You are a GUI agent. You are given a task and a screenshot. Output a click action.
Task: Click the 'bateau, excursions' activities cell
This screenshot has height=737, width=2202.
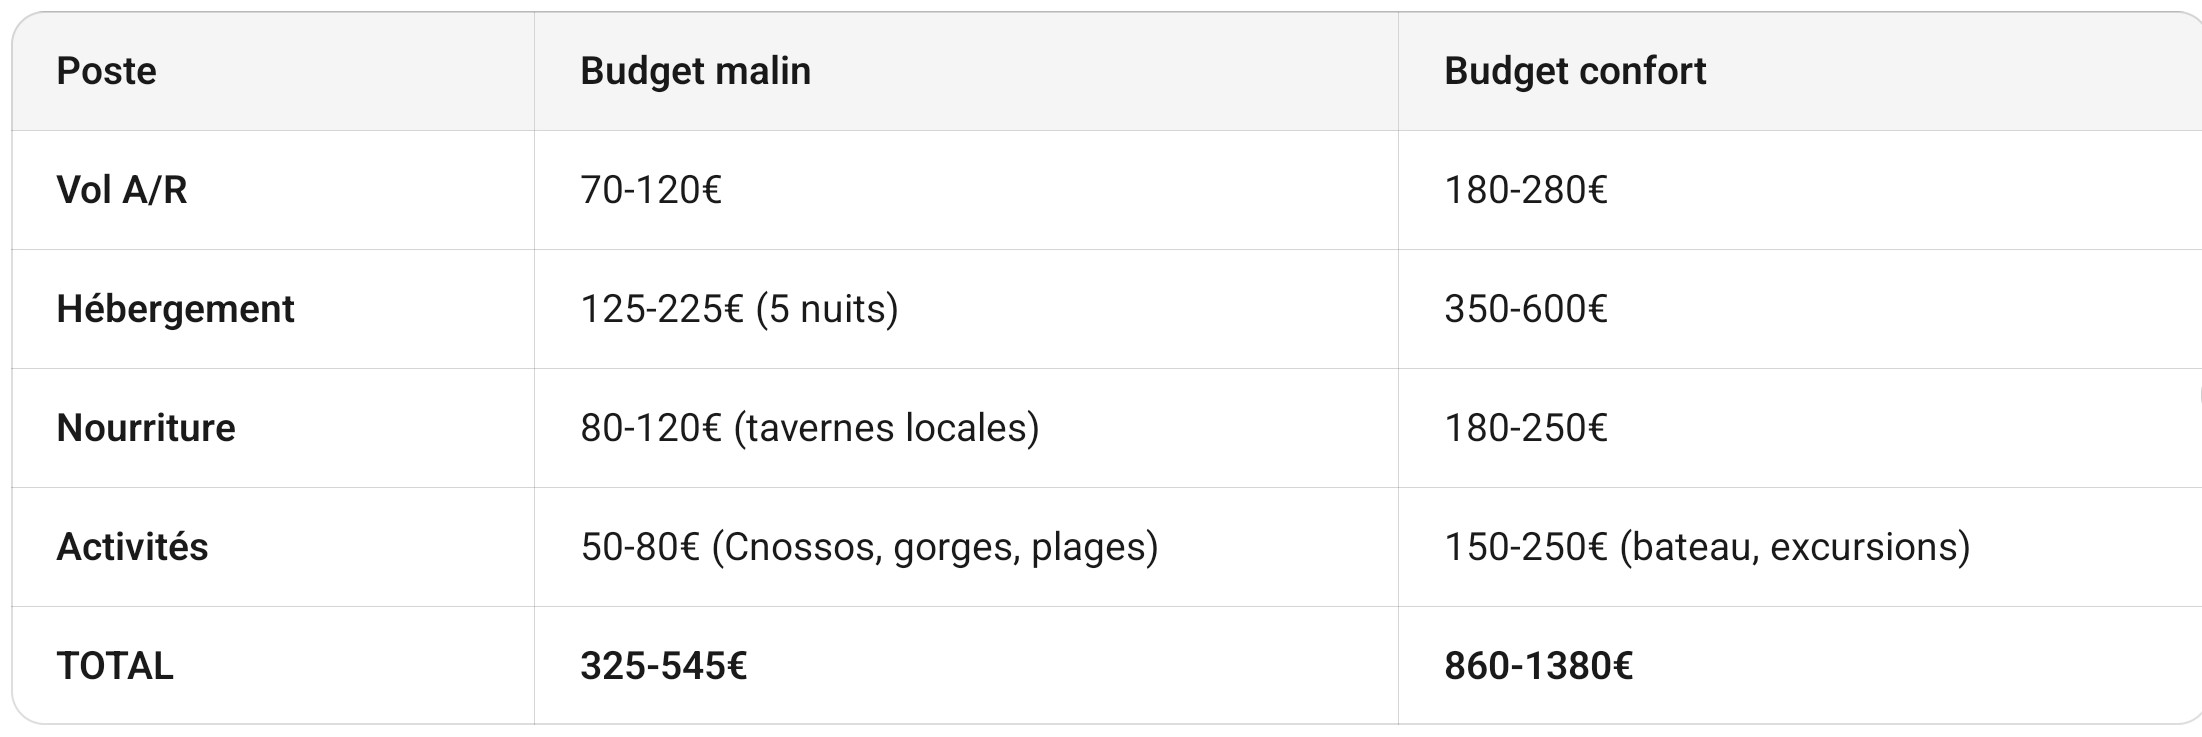1794,547
